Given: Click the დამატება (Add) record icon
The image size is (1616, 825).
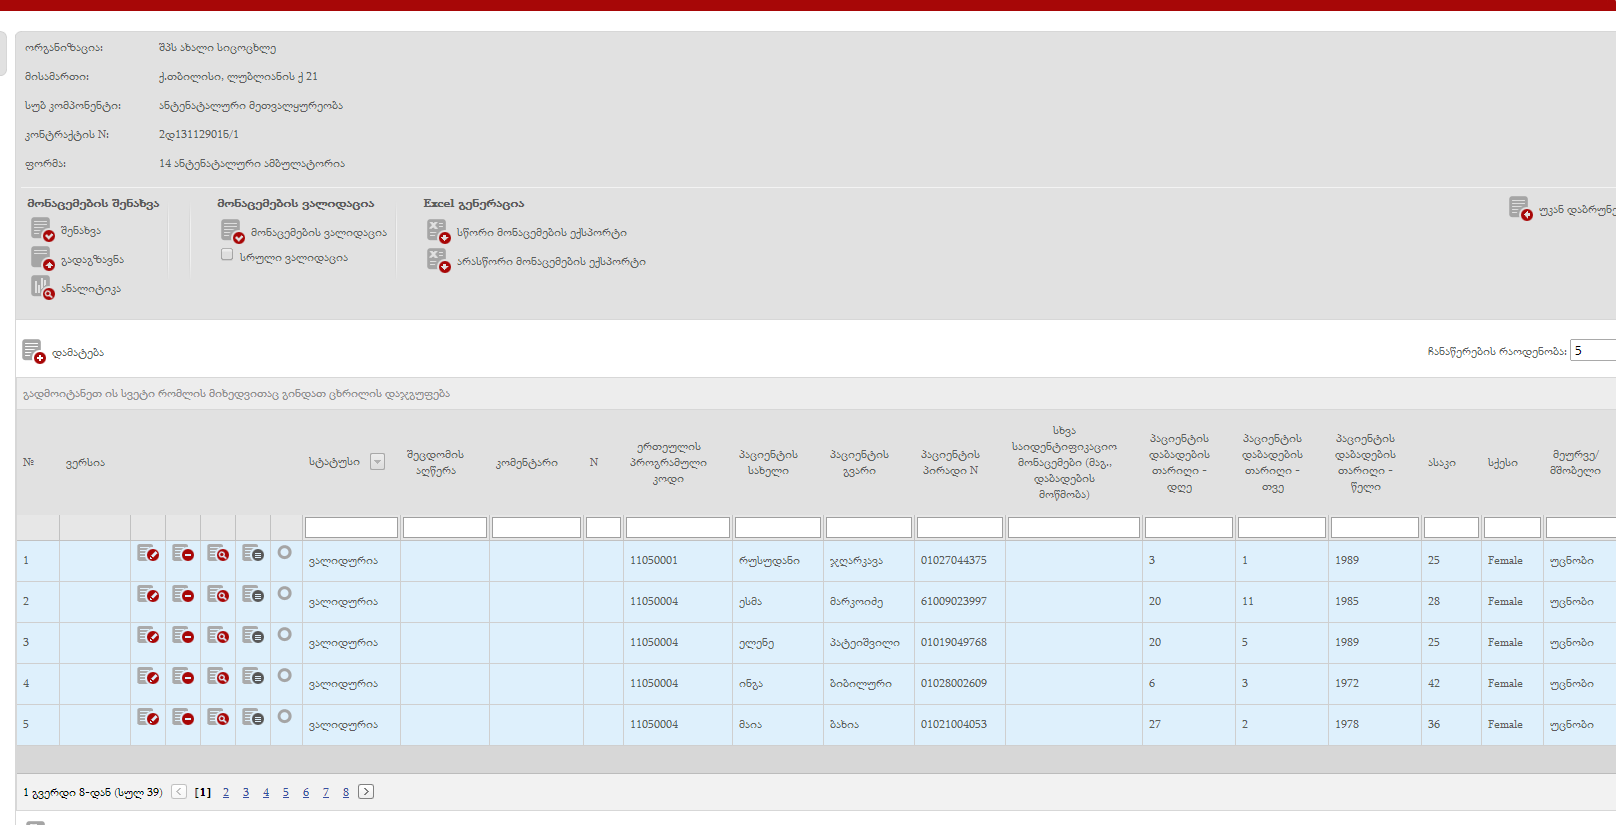Looking at the screenshot, I should pyautogui.click(x=33, y=352).
